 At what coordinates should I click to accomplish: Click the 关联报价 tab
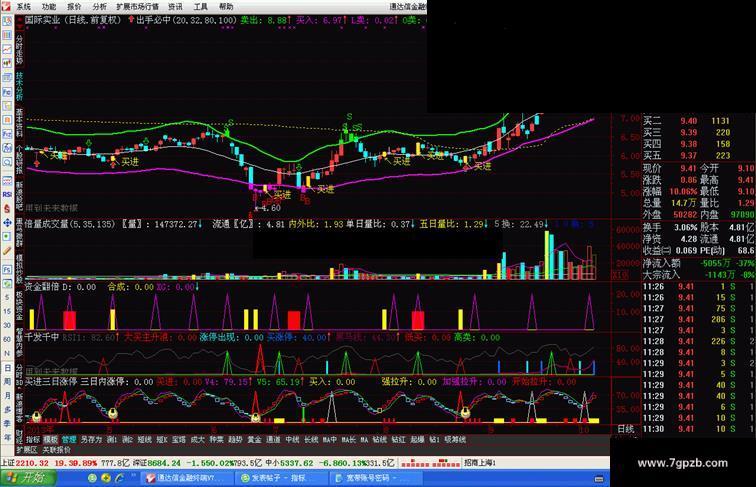click(56, 450)
